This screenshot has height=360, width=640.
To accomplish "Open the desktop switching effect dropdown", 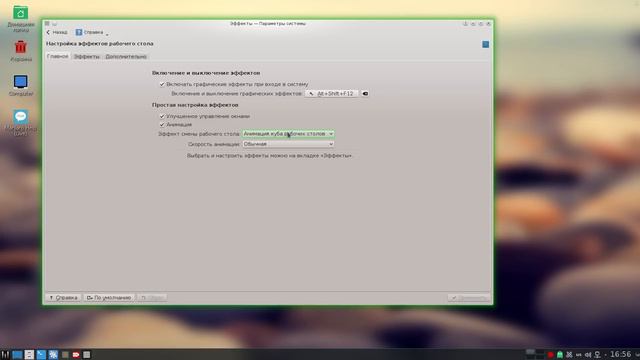I will (x=288, y=133).
